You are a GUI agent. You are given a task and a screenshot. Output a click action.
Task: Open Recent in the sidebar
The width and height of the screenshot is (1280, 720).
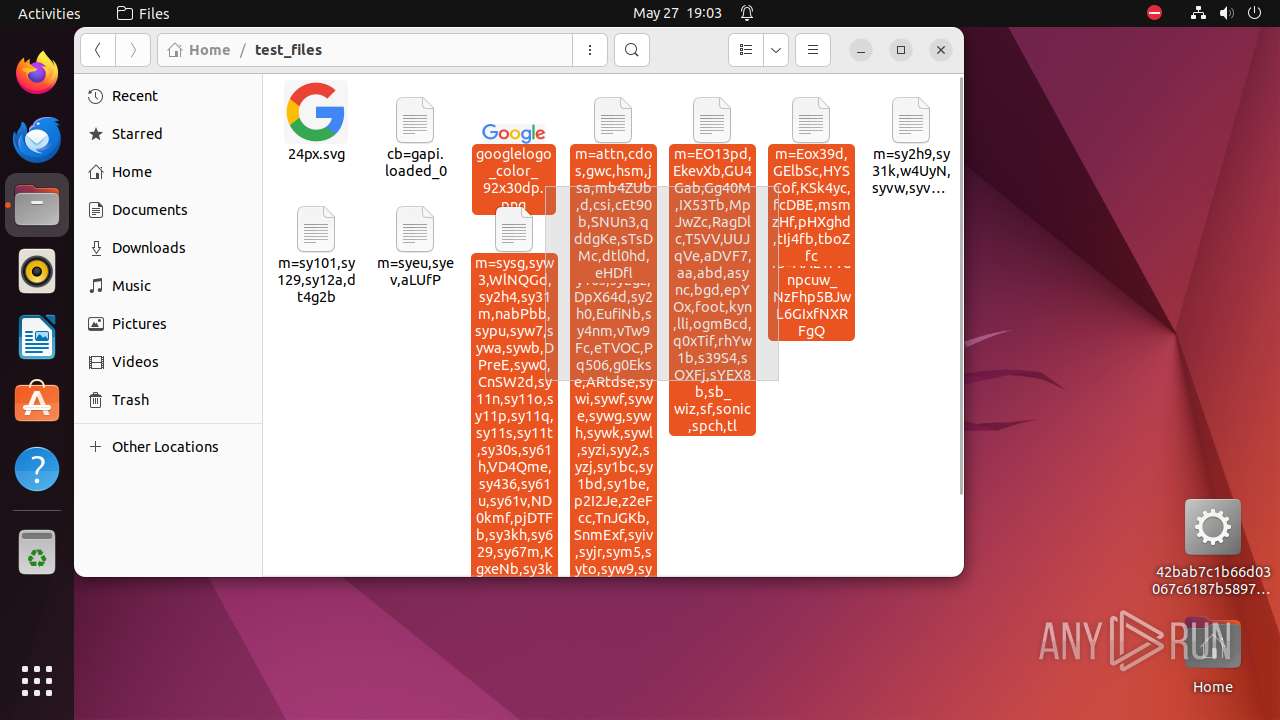168,96
